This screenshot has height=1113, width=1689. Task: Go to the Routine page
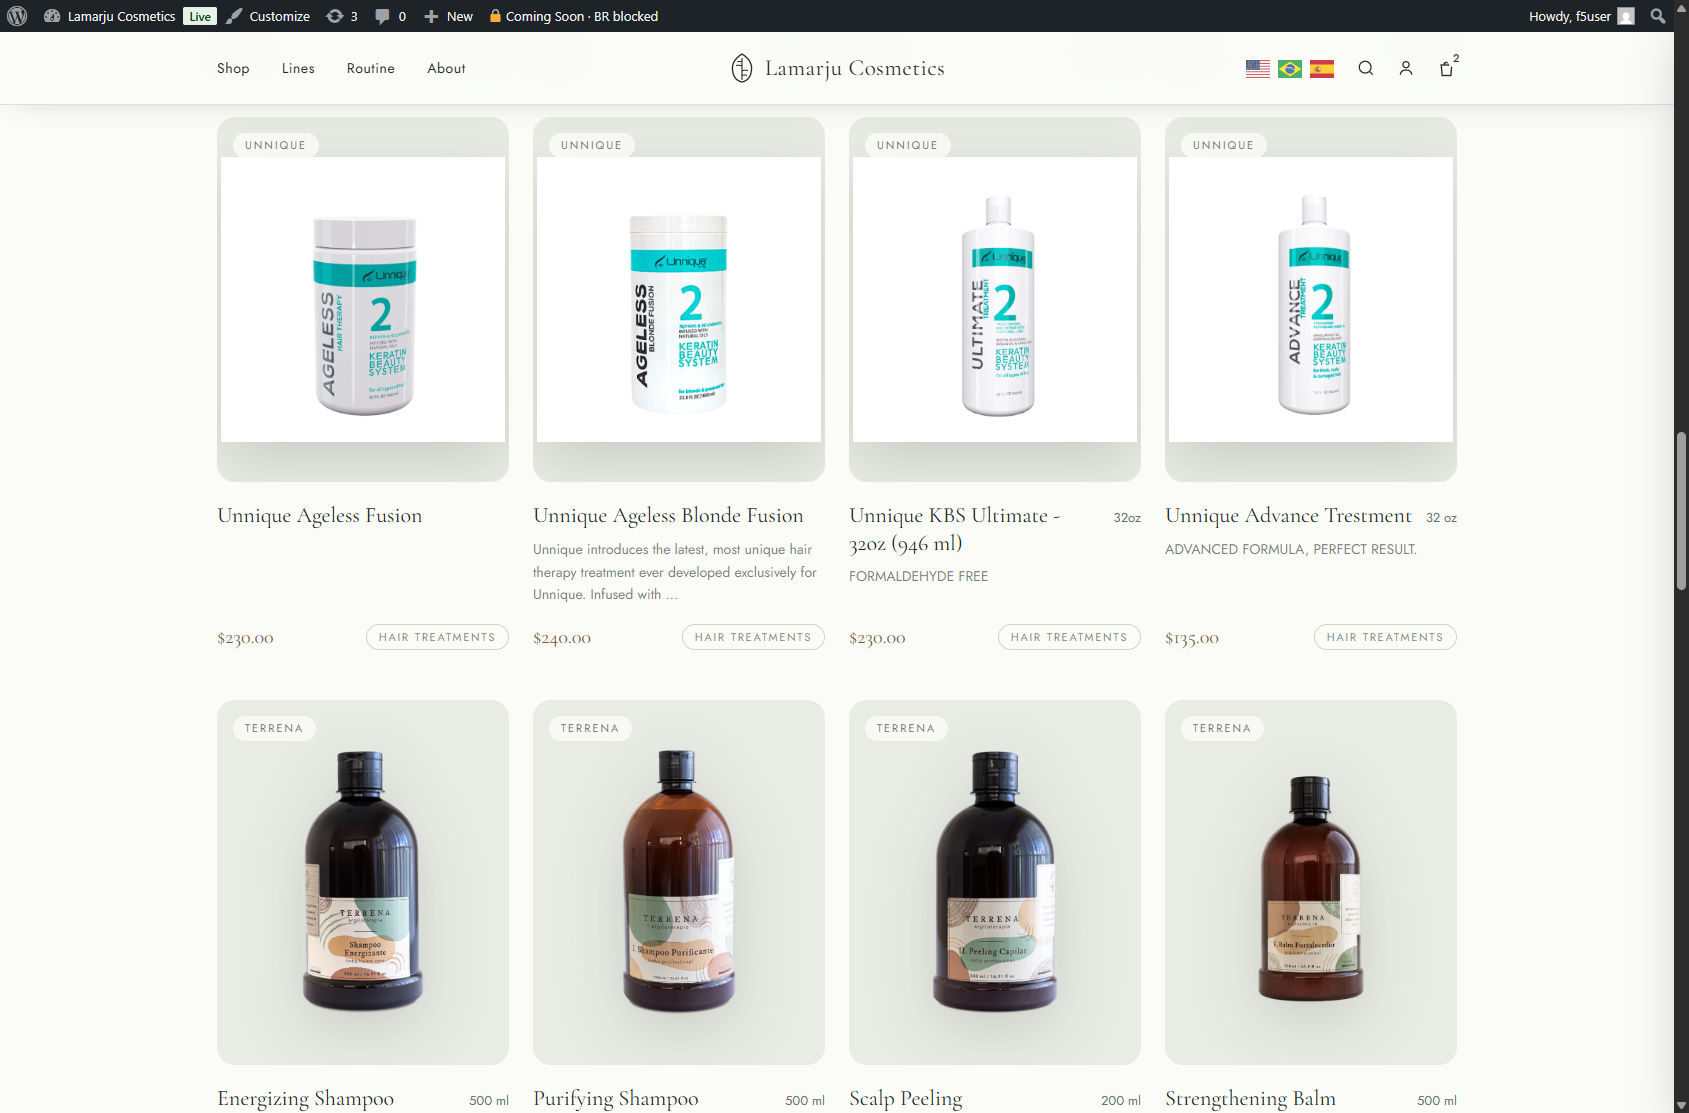pyautogui.click(x=371, y=68)
